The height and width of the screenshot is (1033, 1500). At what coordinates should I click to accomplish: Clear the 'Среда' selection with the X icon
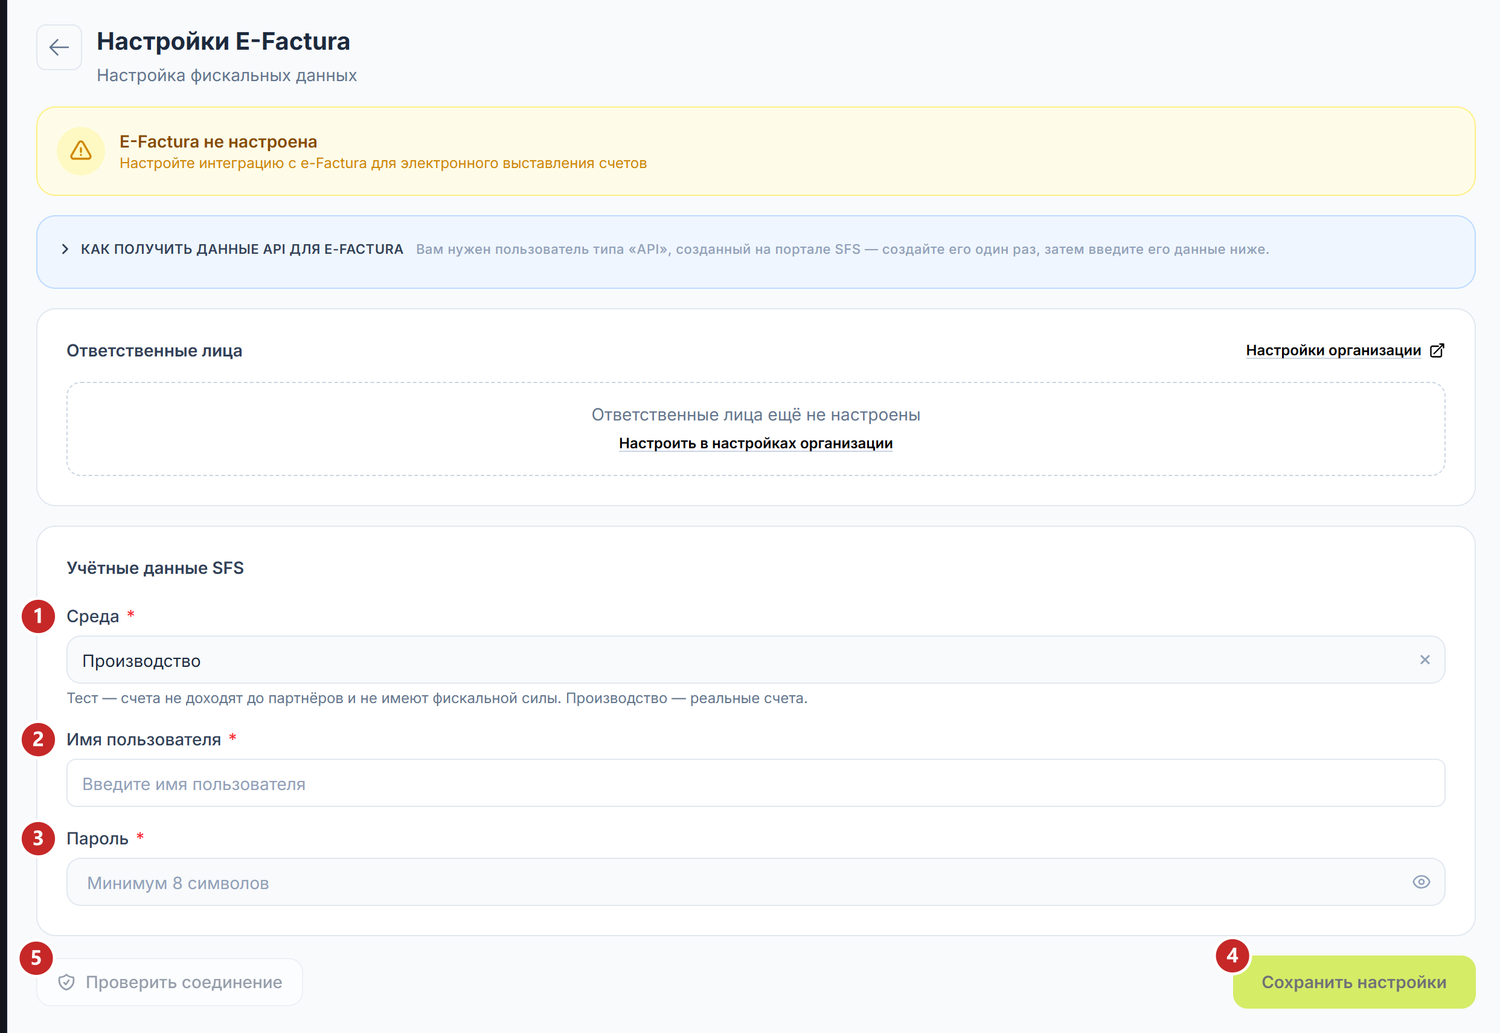[1425, 660]
